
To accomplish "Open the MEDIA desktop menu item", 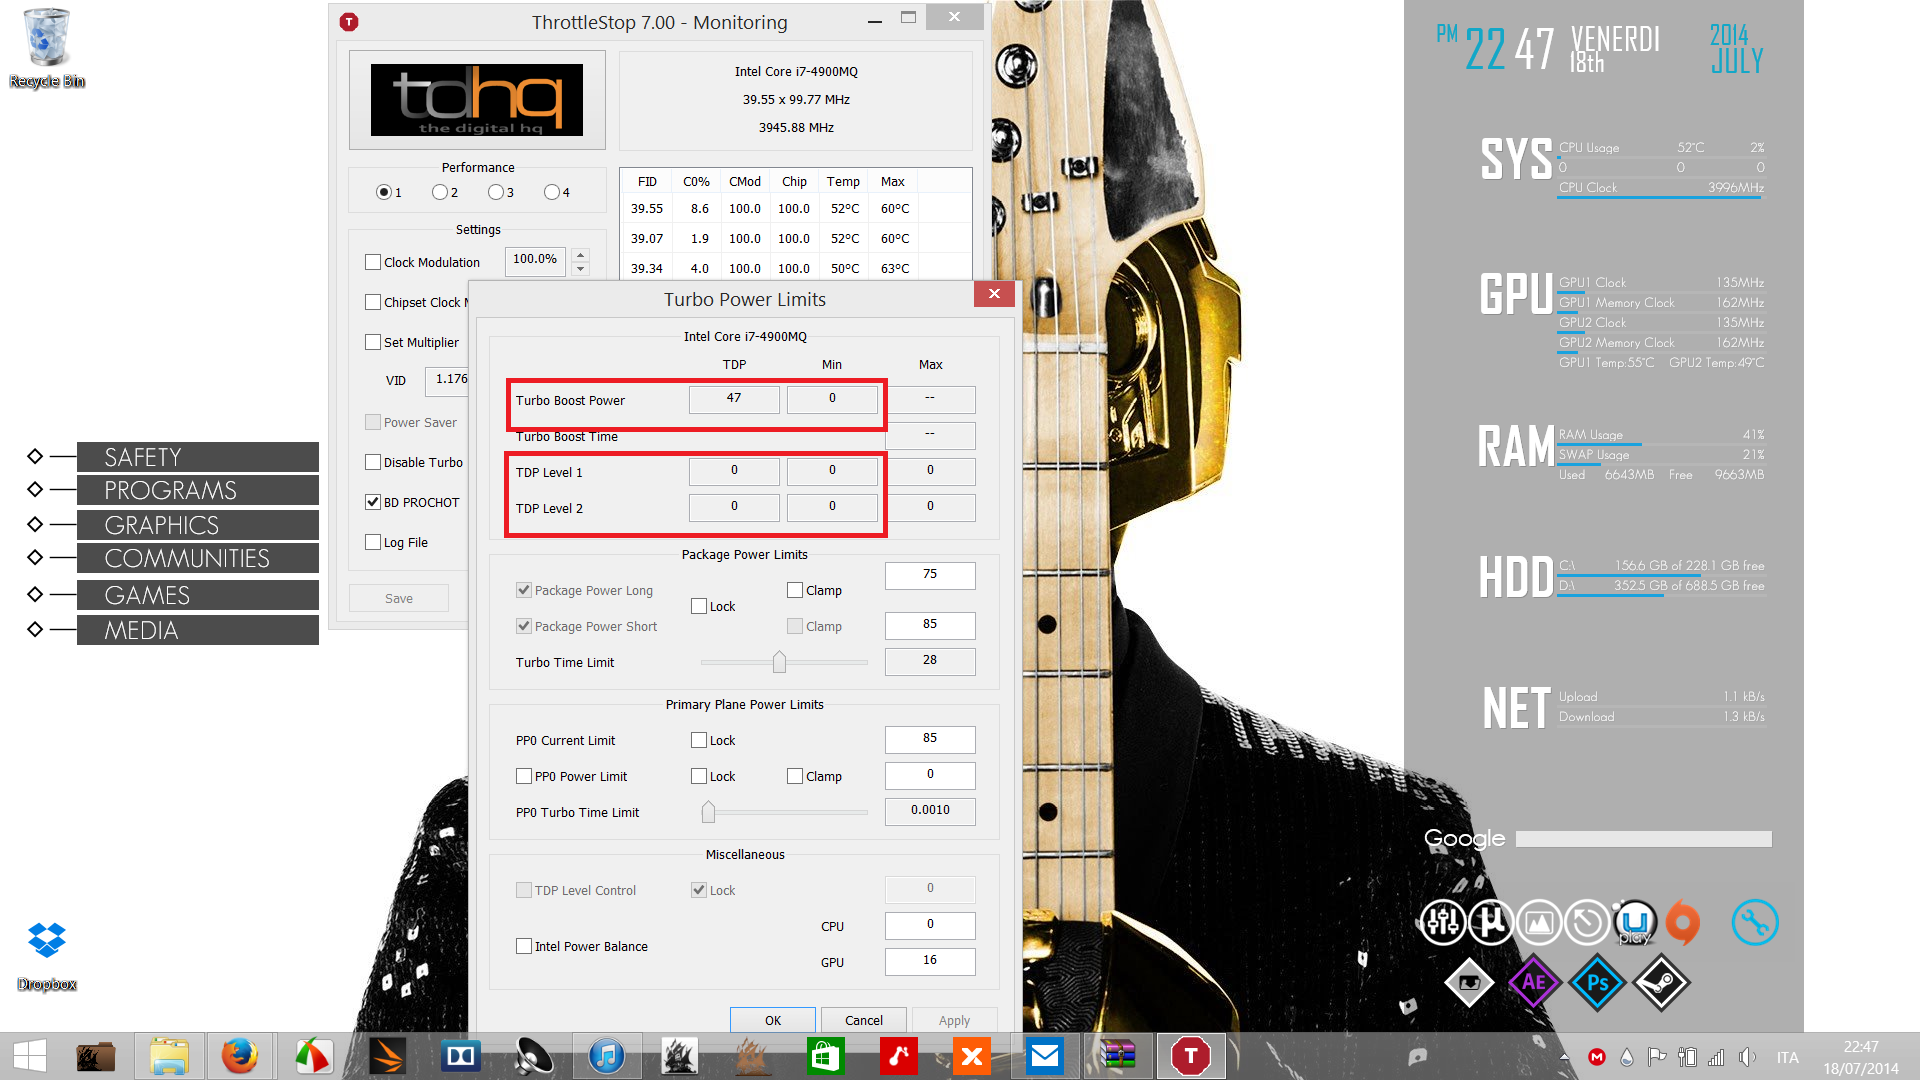I will click(x=197, y=630).
